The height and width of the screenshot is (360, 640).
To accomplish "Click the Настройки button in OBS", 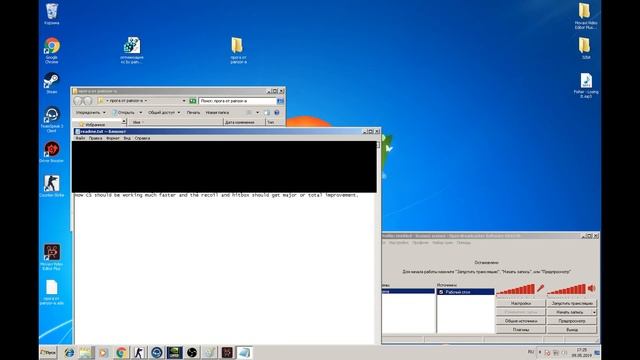I will click(x=521, y=303).
